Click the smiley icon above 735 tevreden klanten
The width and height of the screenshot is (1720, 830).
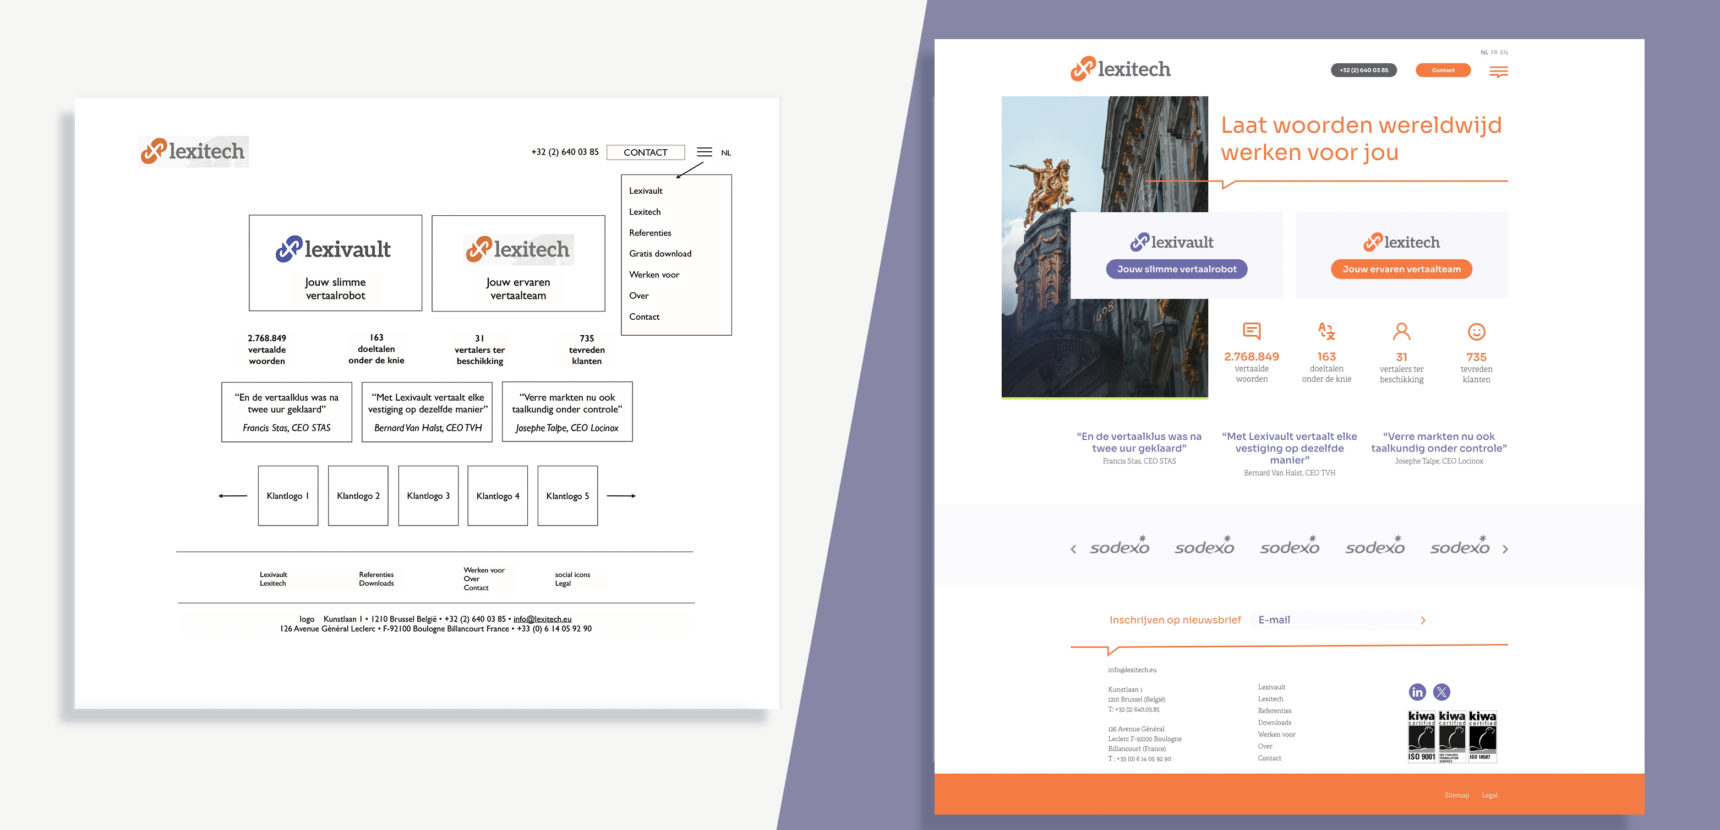click(1476, 331)
